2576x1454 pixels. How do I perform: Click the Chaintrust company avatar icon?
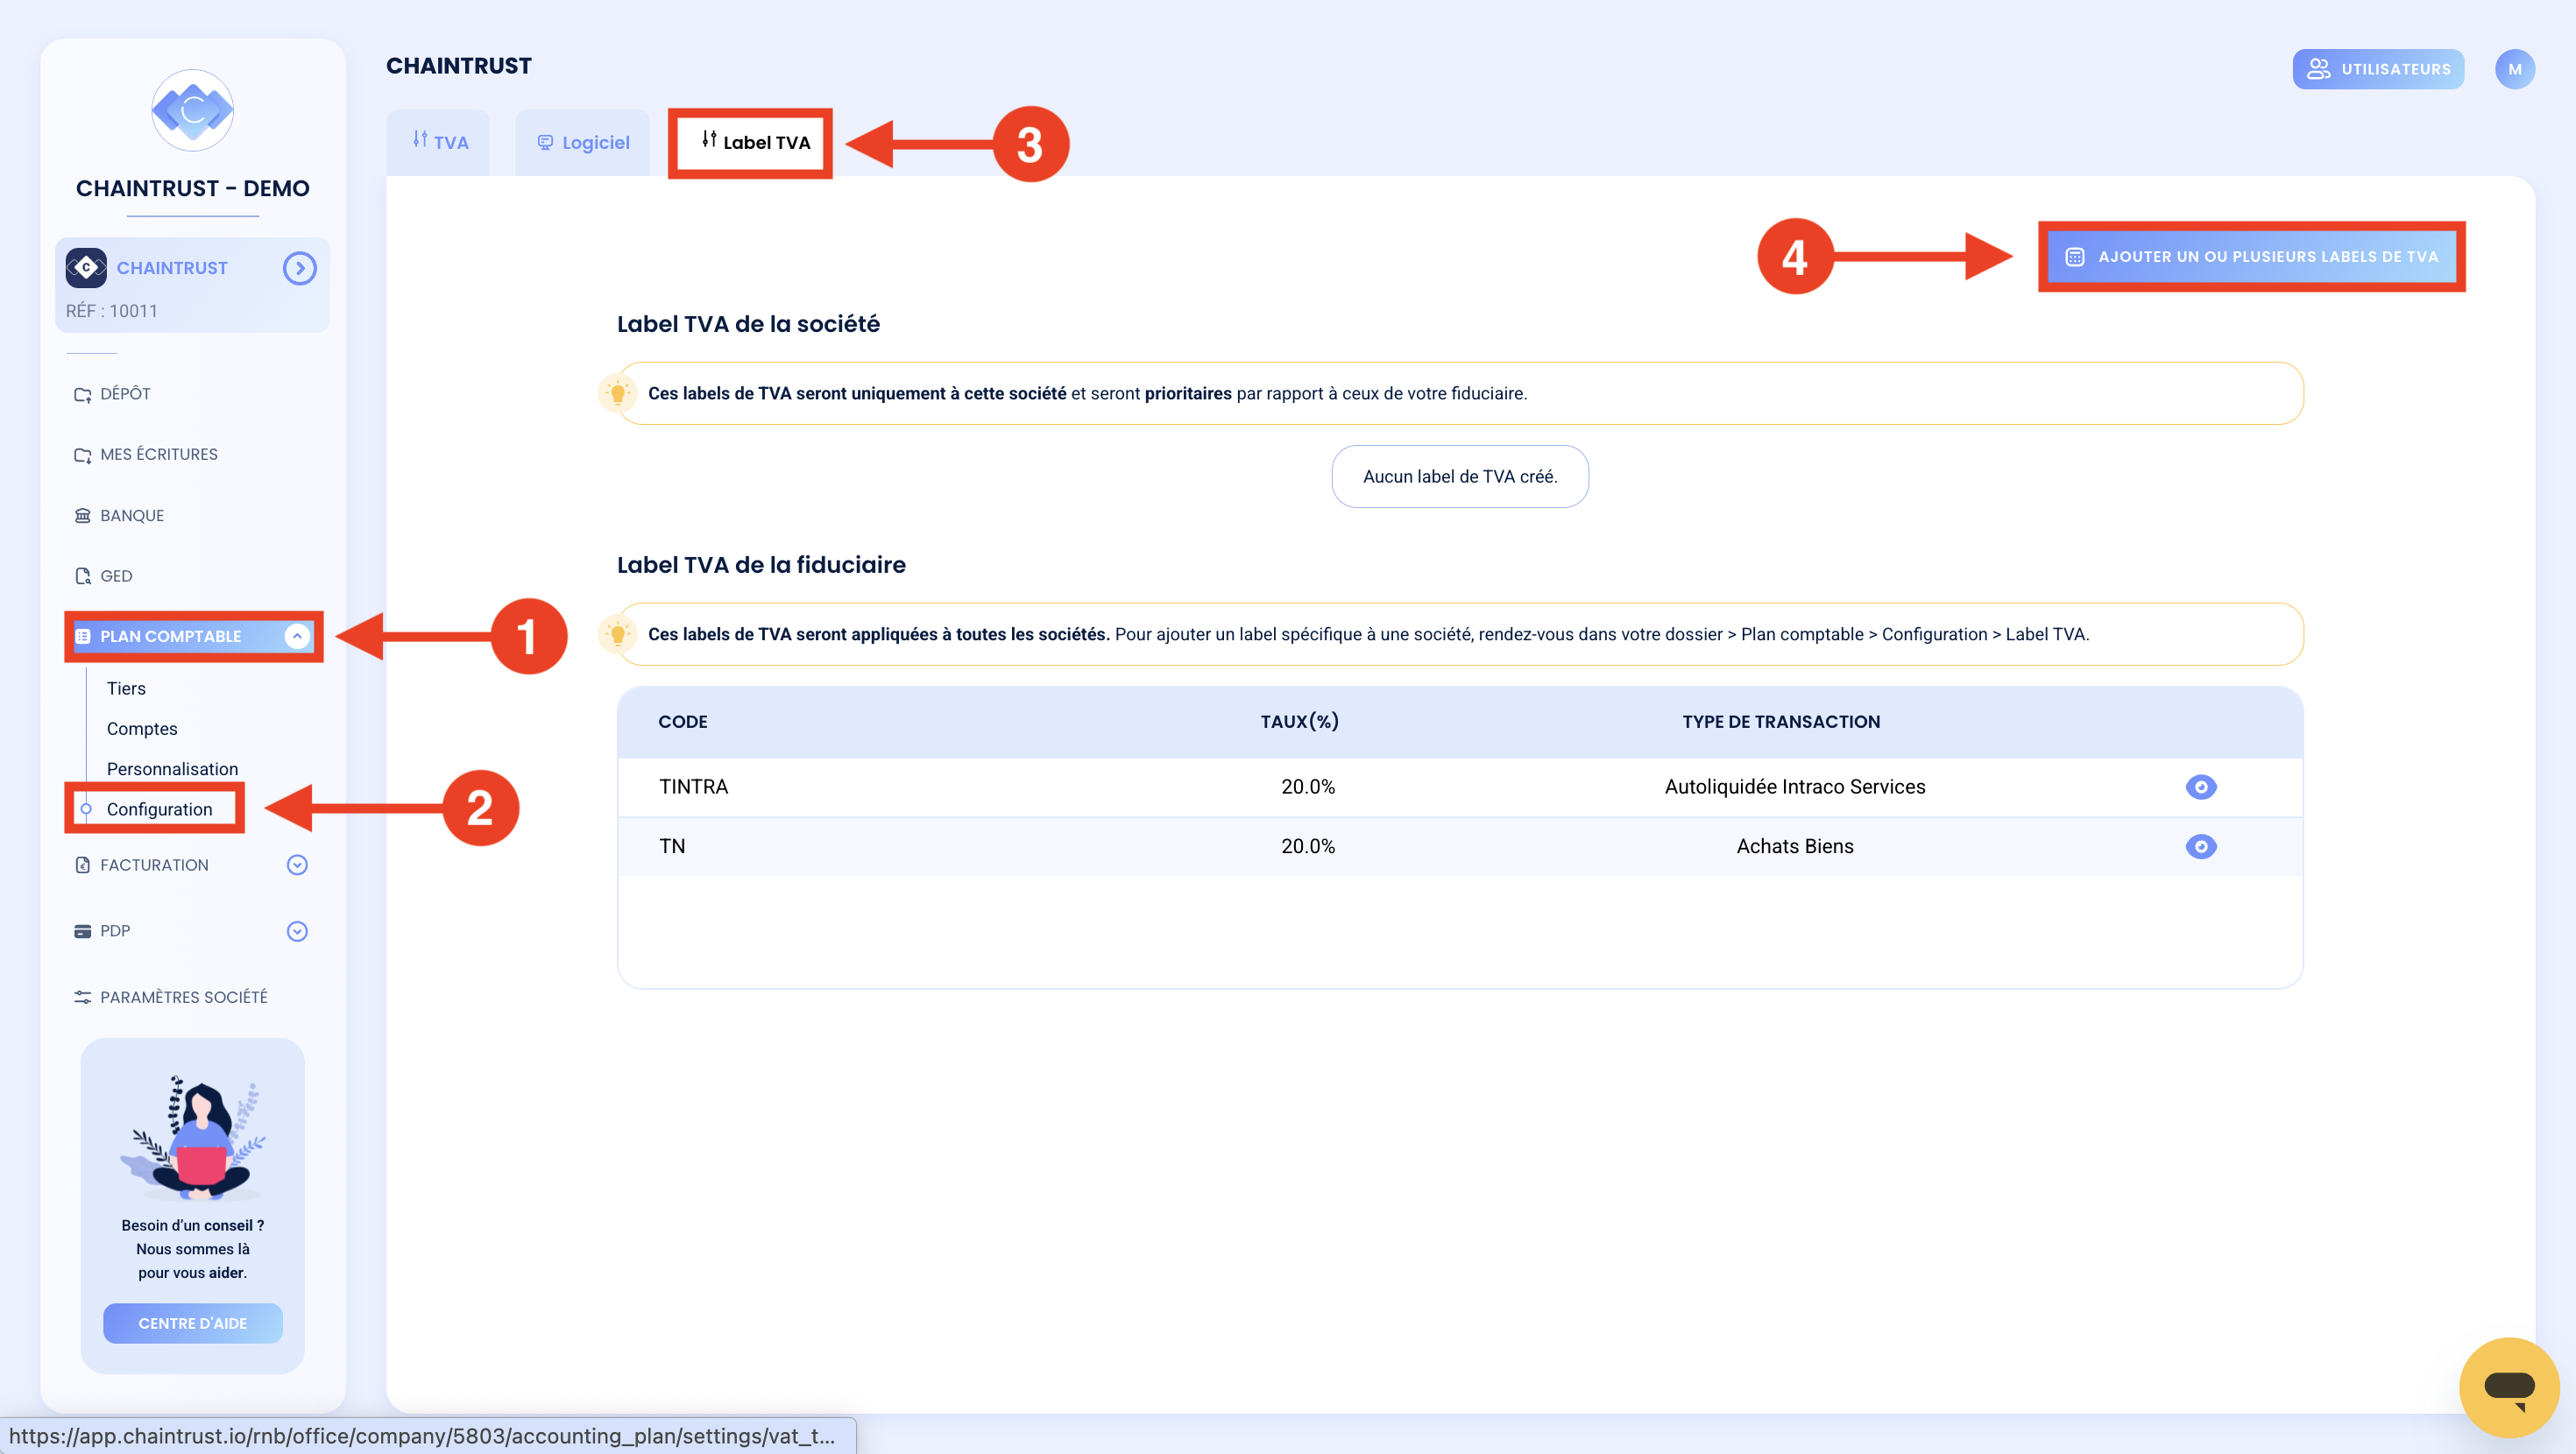tap(86, 267)
